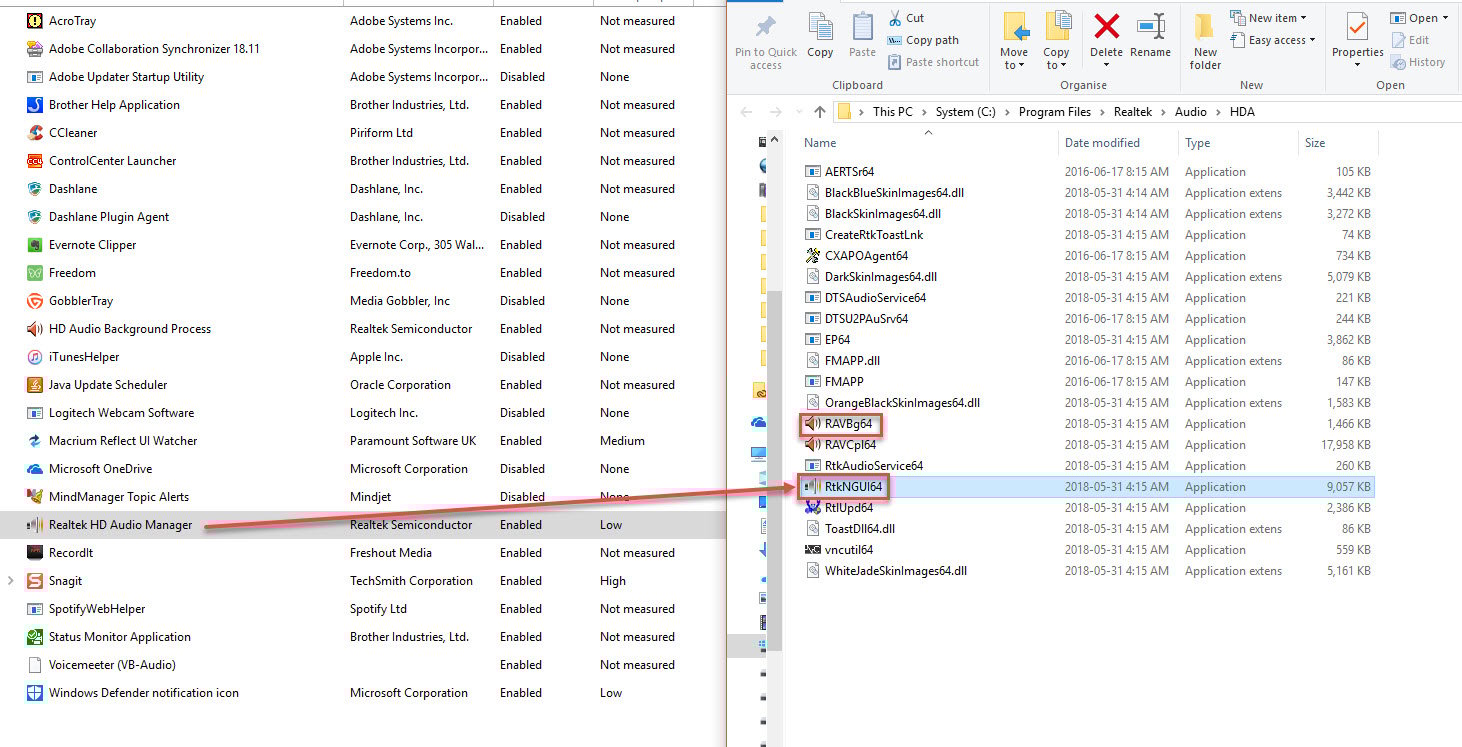Click the Windows Defender notification shield icon
The image size is (1462, 747).
pyautogui.click(x=33, y=693)
